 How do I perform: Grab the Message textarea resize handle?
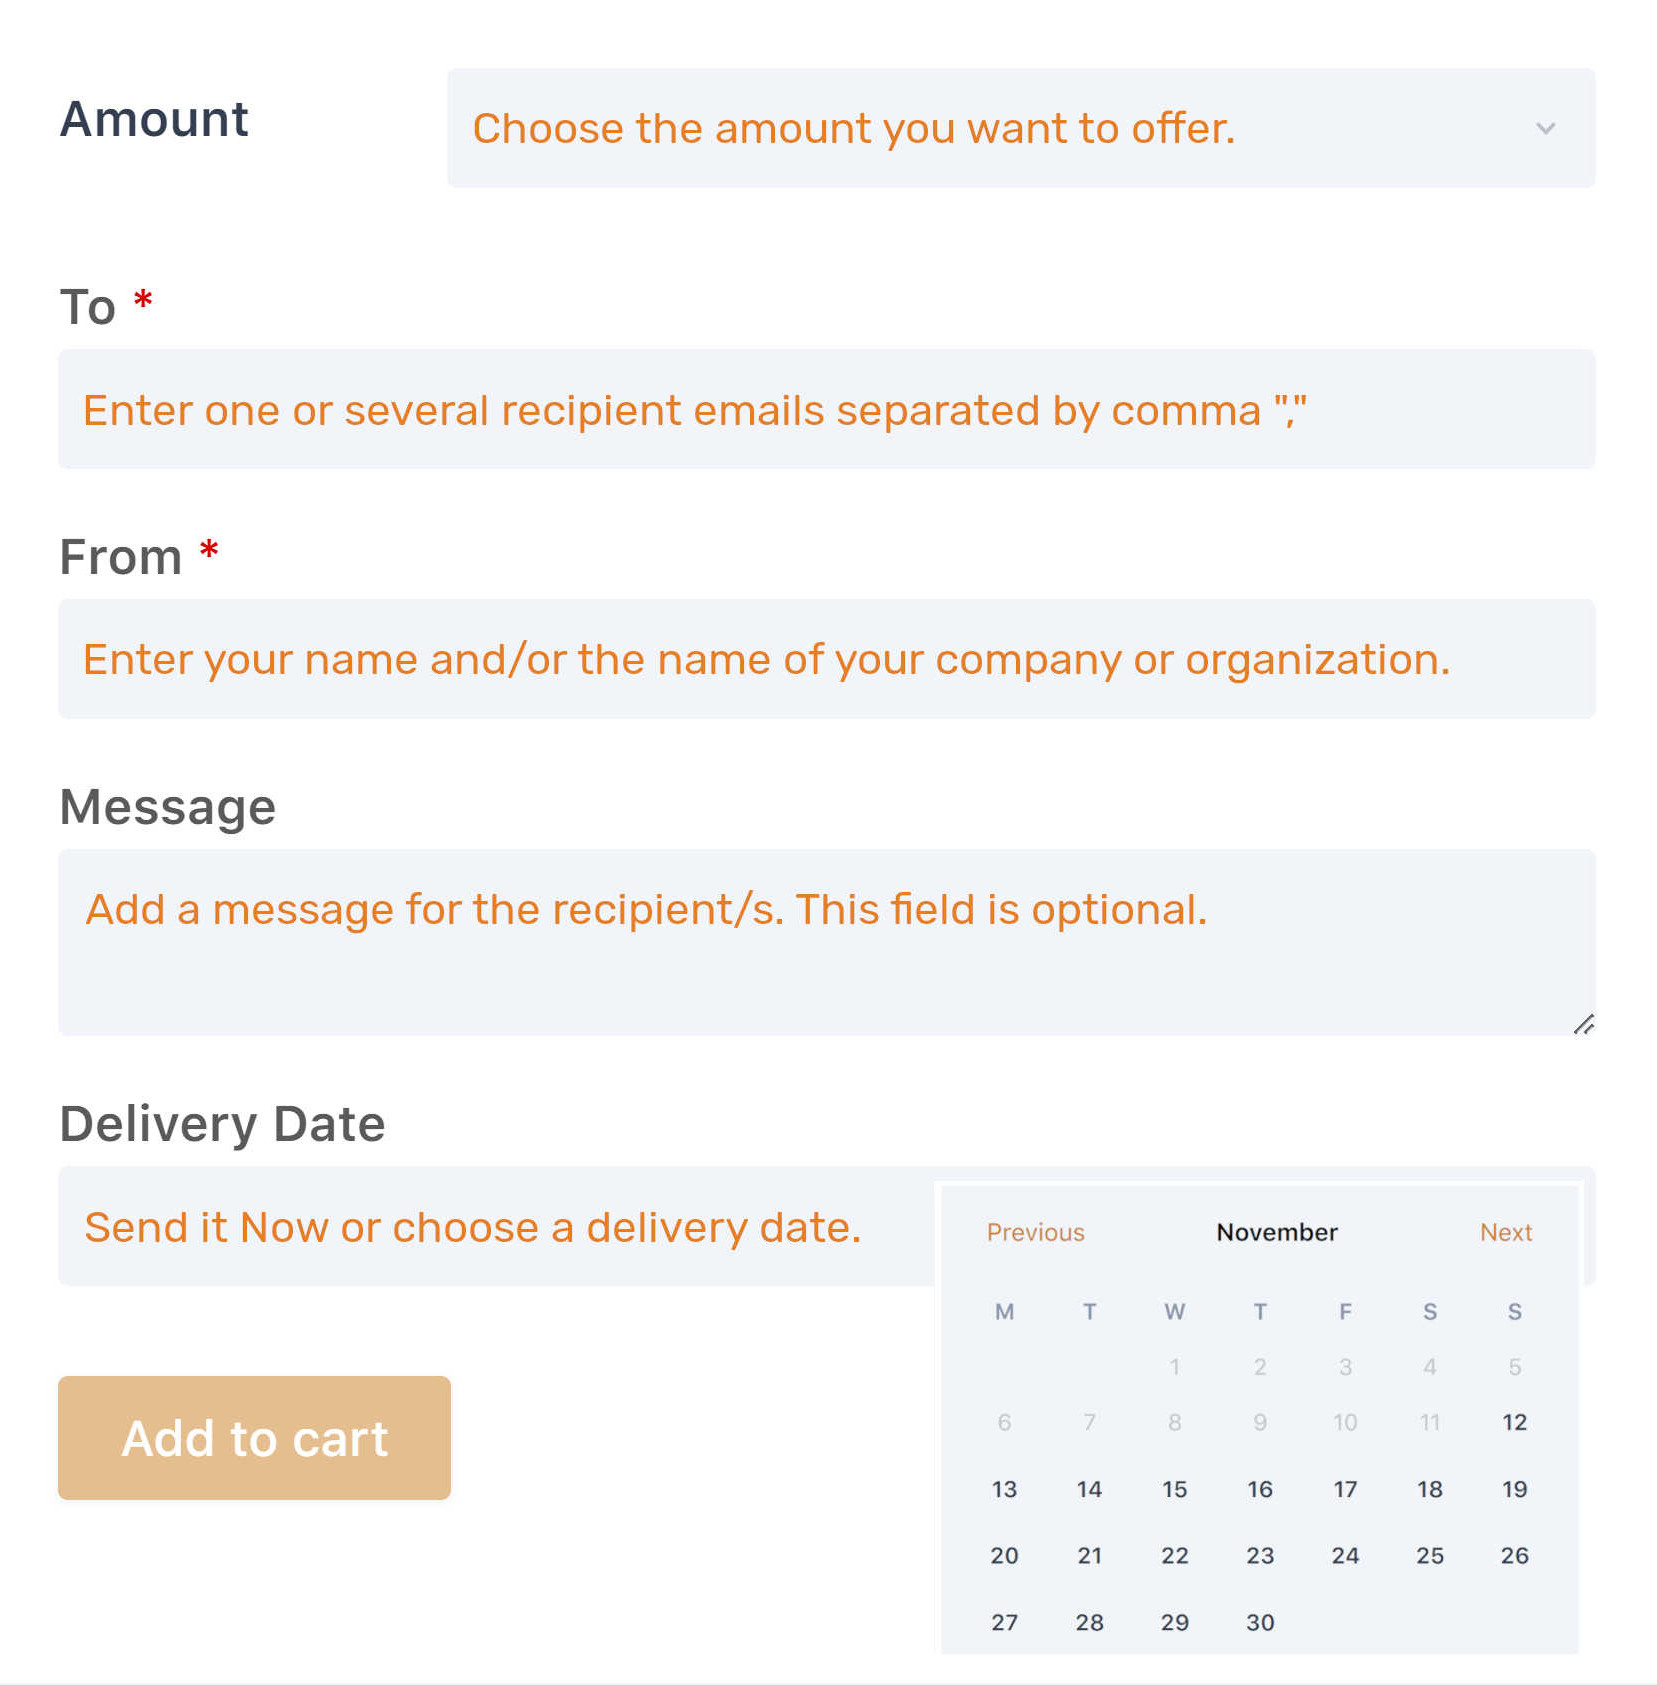click(1584, 1024)
